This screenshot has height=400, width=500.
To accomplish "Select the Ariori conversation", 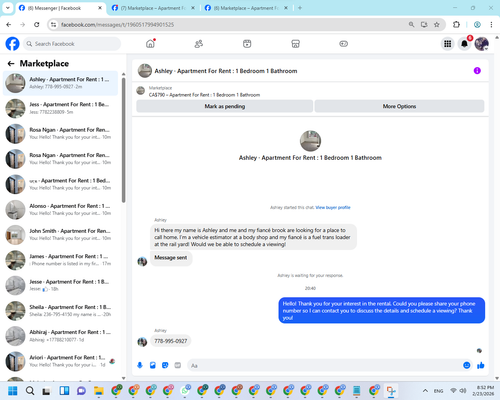I will (x=61, y=361).
